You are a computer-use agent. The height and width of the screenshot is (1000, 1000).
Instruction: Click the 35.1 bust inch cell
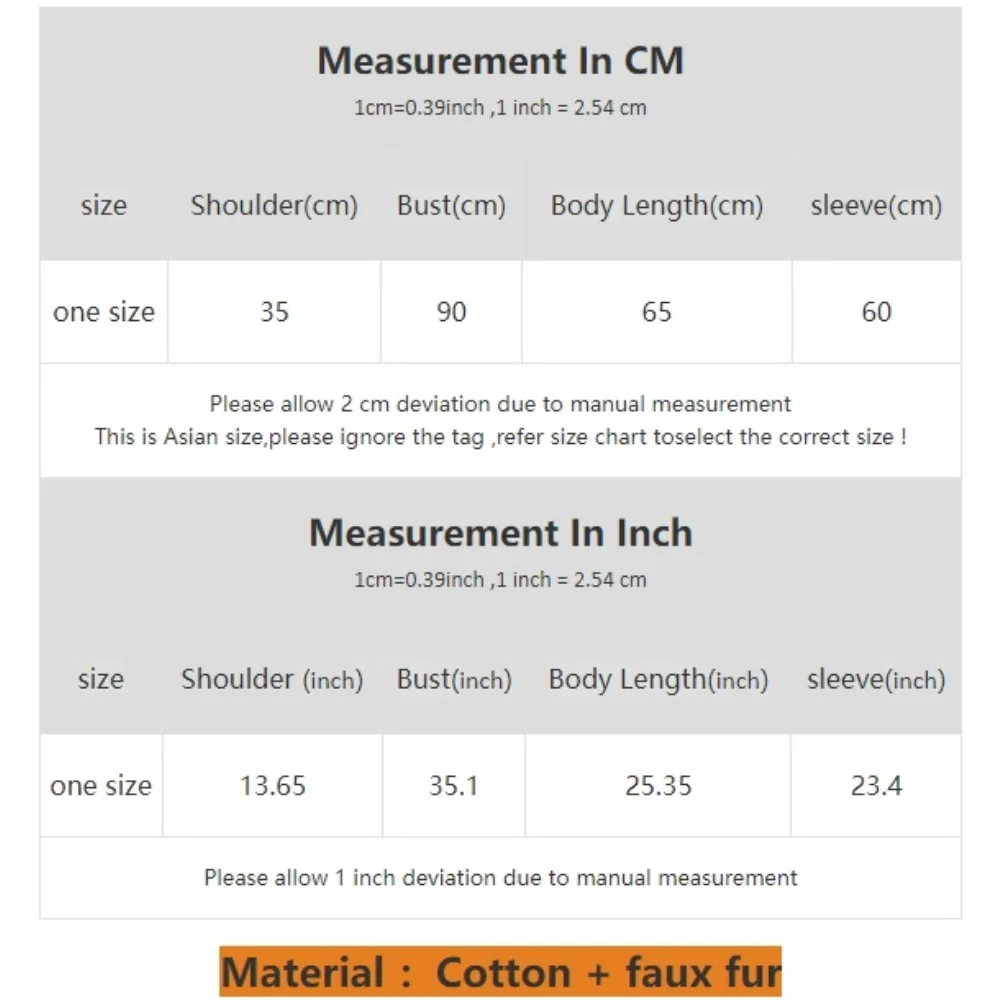tap(454, 786)
